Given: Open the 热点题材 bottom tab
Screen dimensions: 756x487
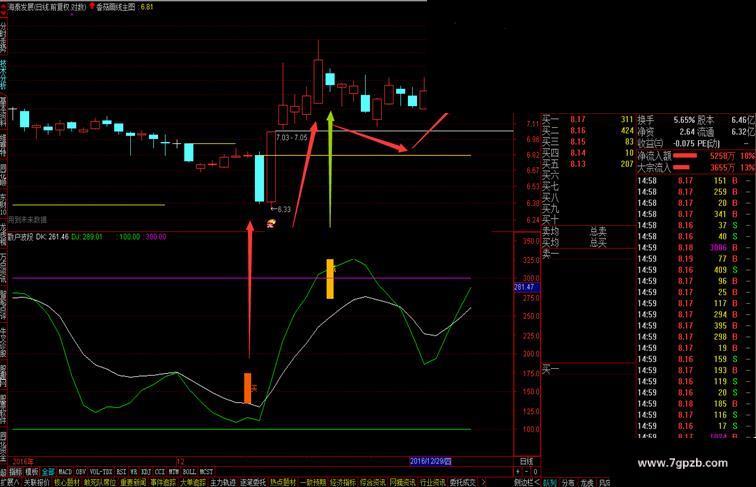Looking at the screenshot, I should coord(283,482).
